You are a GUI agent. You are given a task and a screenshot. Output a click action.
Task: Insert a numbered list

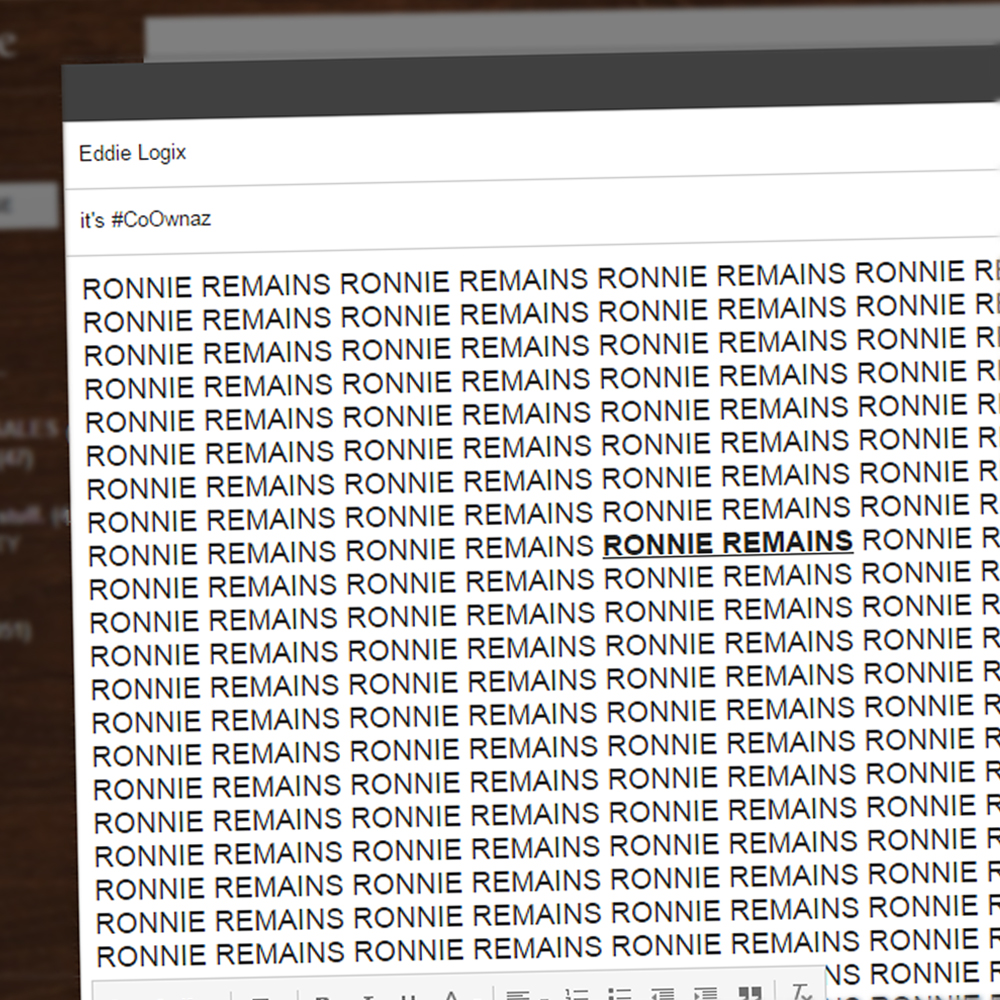[576, 995]
